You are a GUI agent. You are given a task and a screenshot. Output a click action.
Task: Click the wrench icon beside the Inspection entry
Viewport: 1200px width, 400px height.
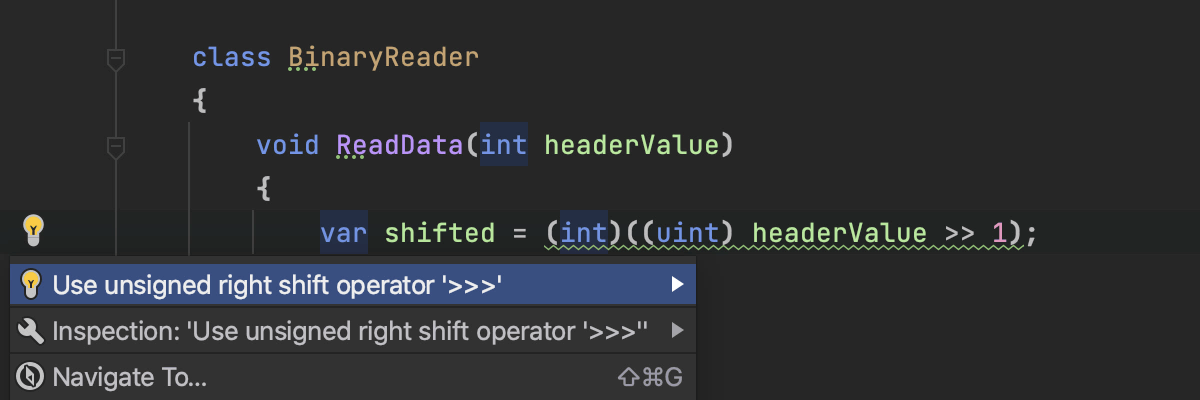tap(30, 331)
